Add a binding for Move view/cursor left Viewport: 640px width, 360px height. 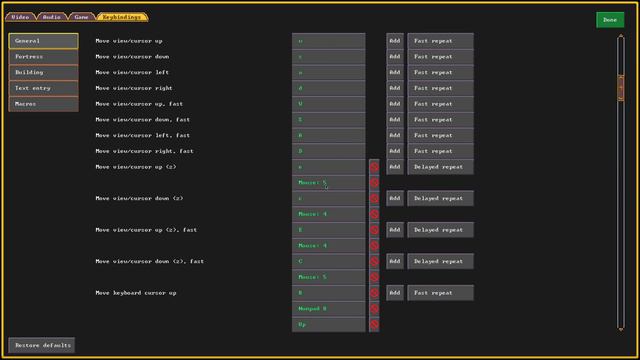pyautogui.click(x=395, y=72)
